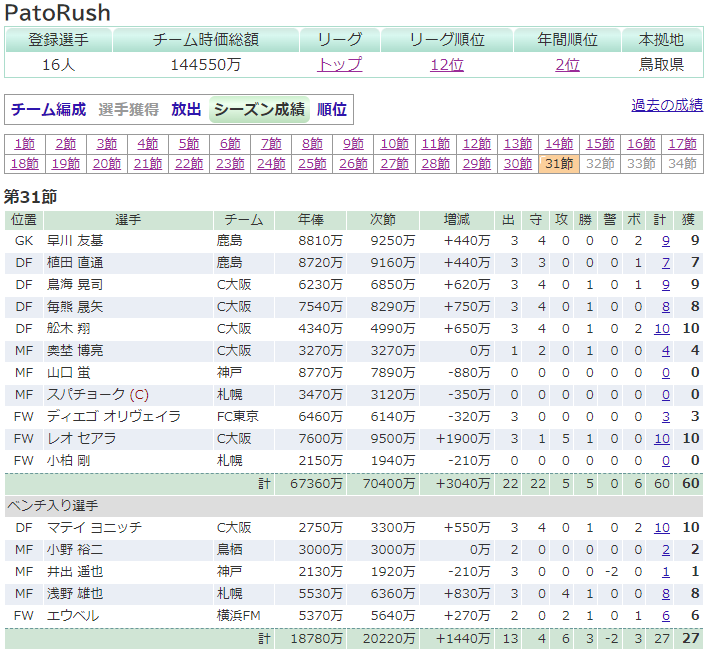The height and width of the screenshot is (652, 705).
Task: Open points total link for 井出 遥也
Action: 665,572
